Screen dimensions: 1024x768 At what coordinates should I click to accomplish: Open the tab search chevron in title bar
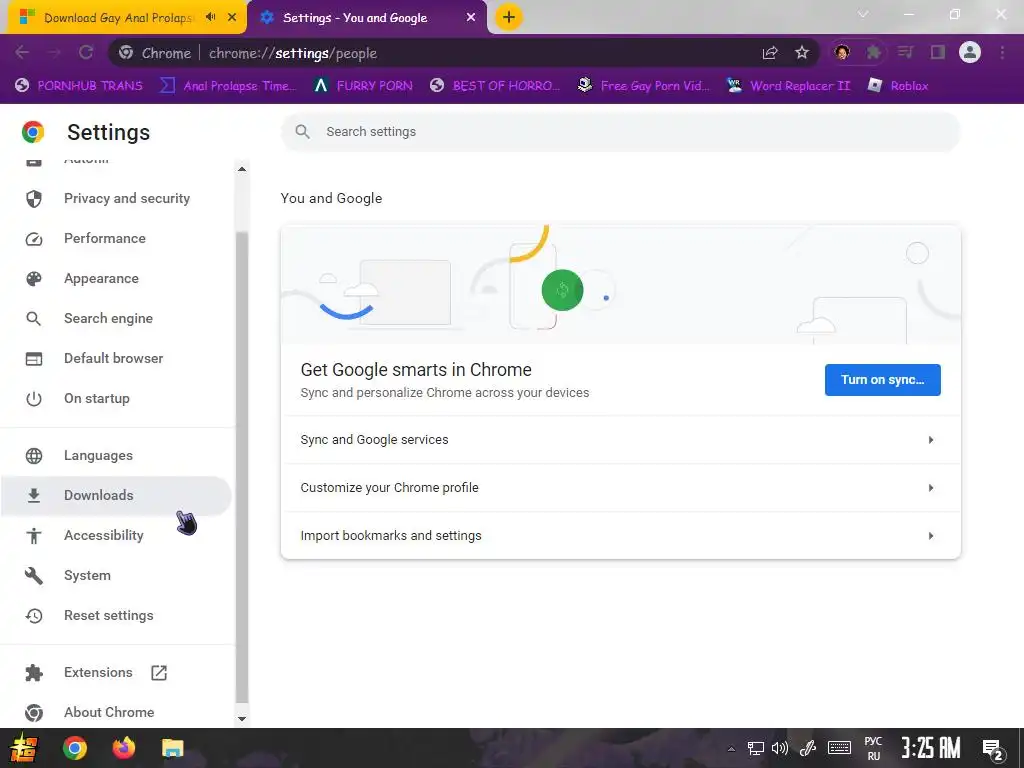pos(863,14)
